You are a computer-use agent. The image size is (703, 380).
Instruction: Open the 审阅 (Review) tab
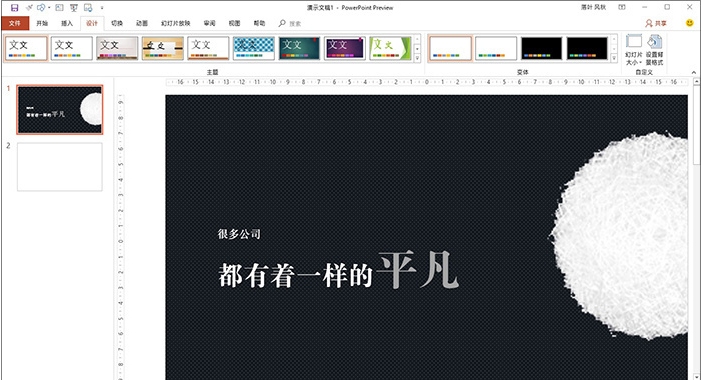pos(209,23)
